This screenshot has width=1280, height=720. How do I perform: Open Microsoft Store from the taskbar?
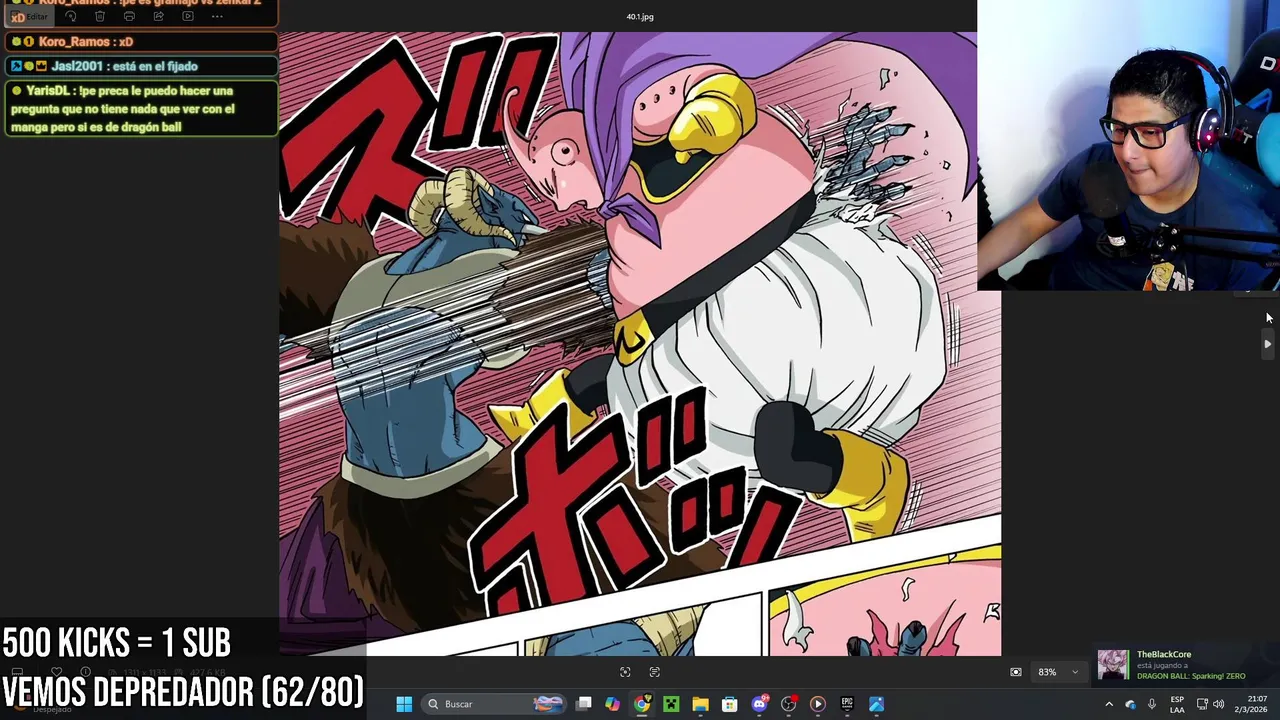coord(729,704)
